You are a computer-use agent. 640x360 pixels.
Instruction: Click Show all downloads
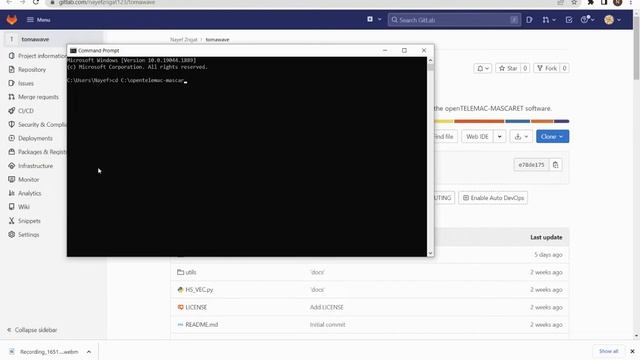[608, 351]
